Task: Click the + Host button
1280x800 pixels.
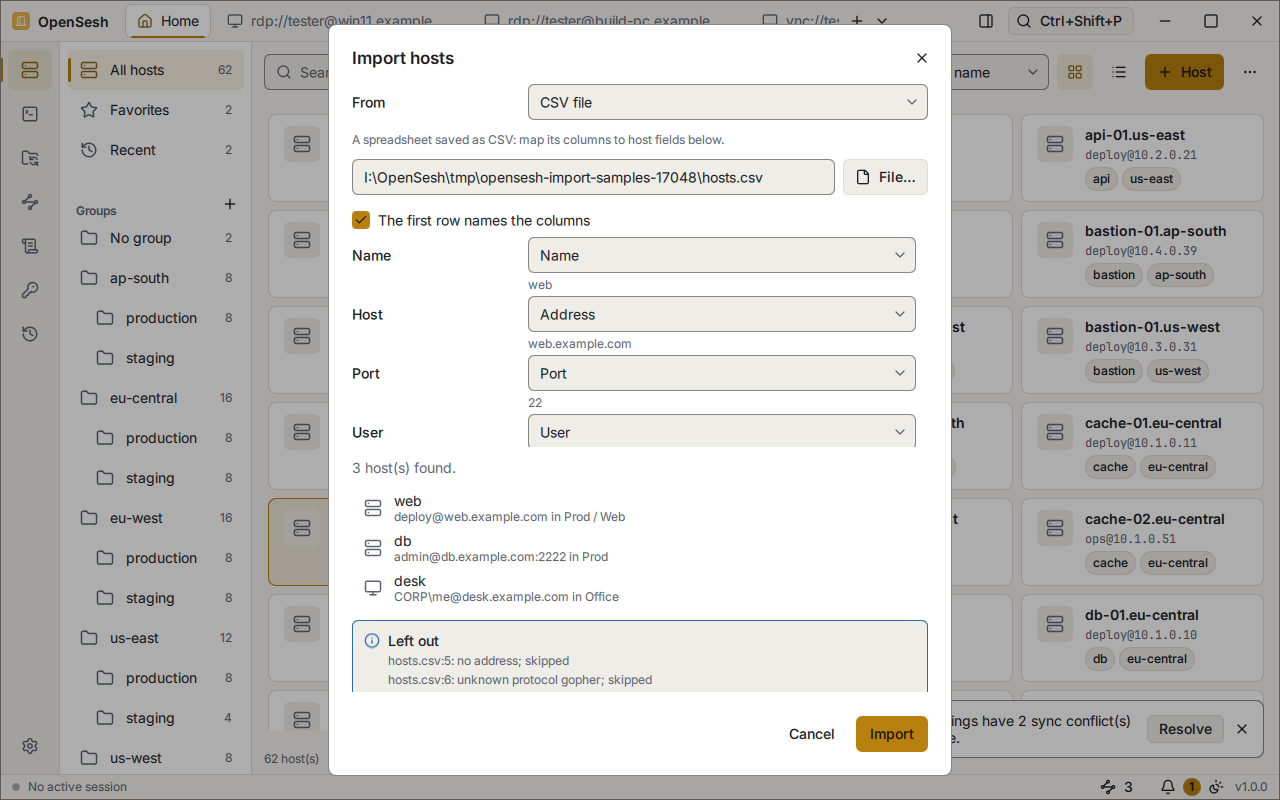Action: coord(1184,72)
